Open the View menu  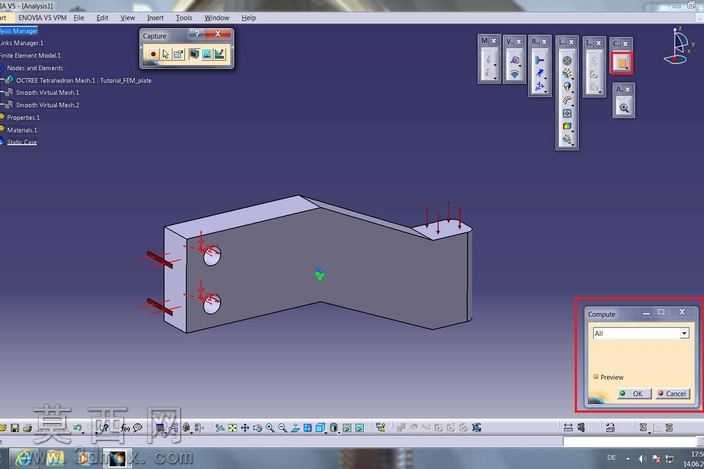tap(128, 18)
